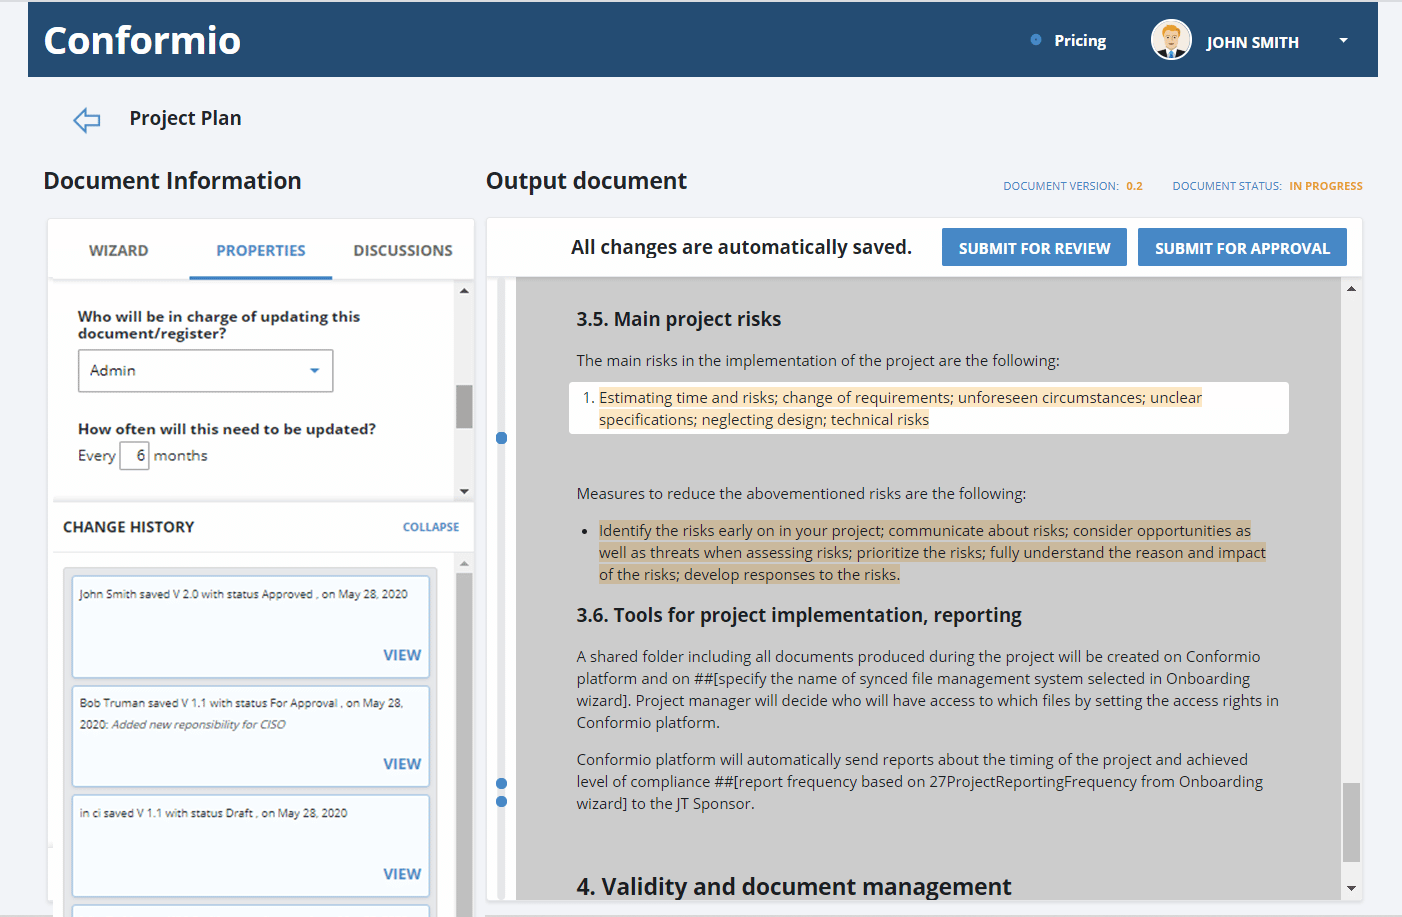Click the lower blue marker dot near section 3.6

[x=502, y=801]
